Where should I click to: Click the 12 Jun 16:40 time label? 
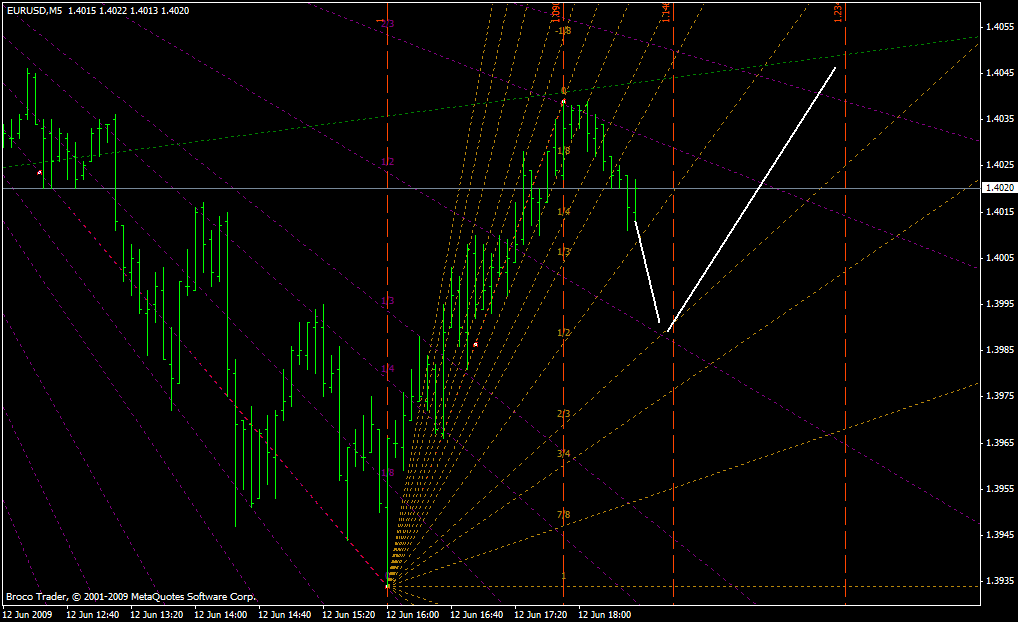click(x=477, y=614)
